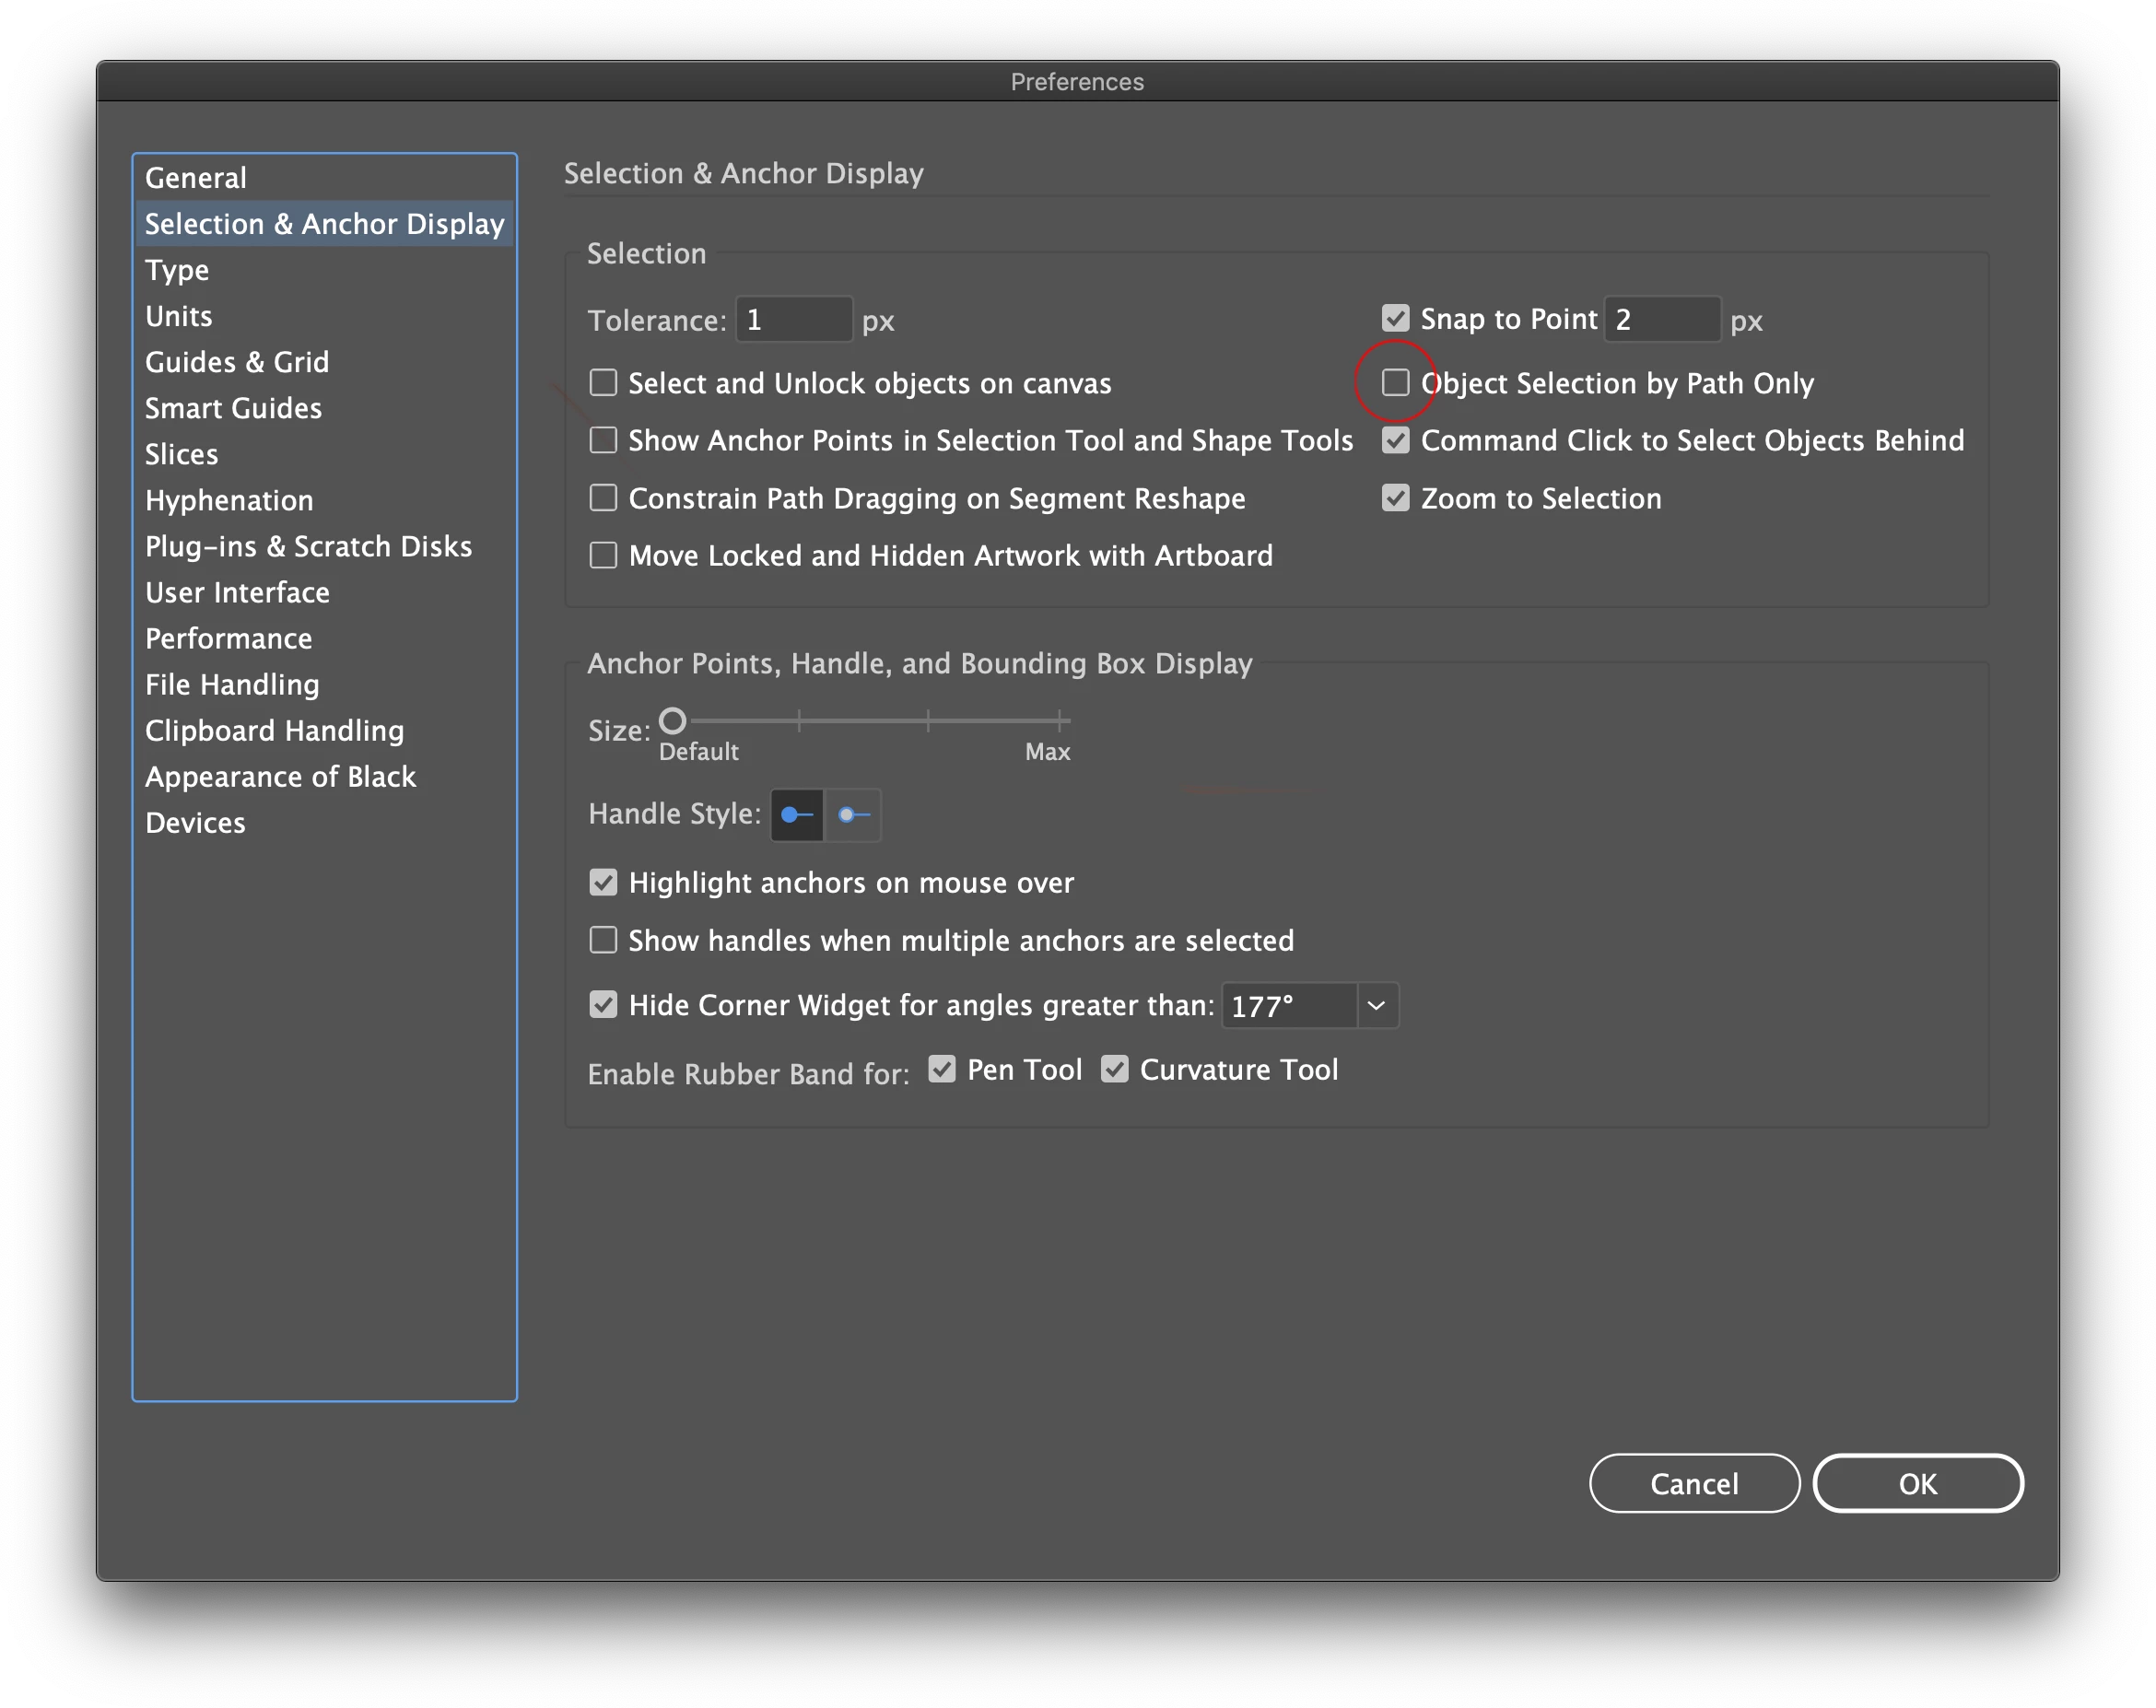
Task: Open the General preferences category
Action: point(196,178)
